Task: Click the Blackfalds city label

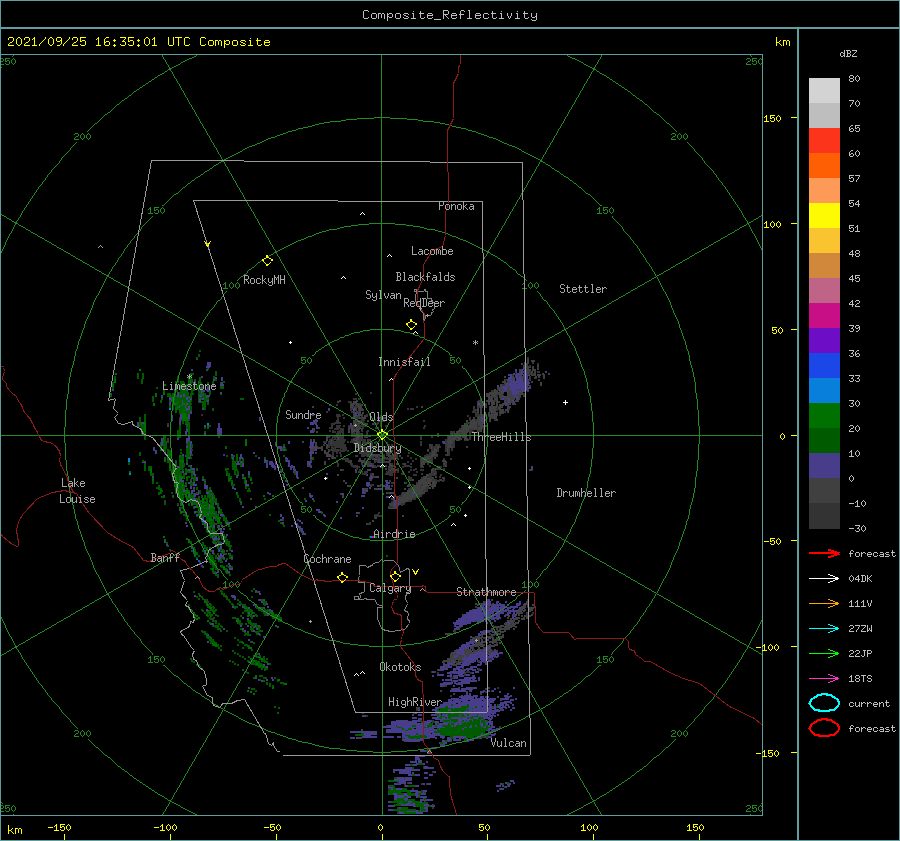Action: click(425, 277)
